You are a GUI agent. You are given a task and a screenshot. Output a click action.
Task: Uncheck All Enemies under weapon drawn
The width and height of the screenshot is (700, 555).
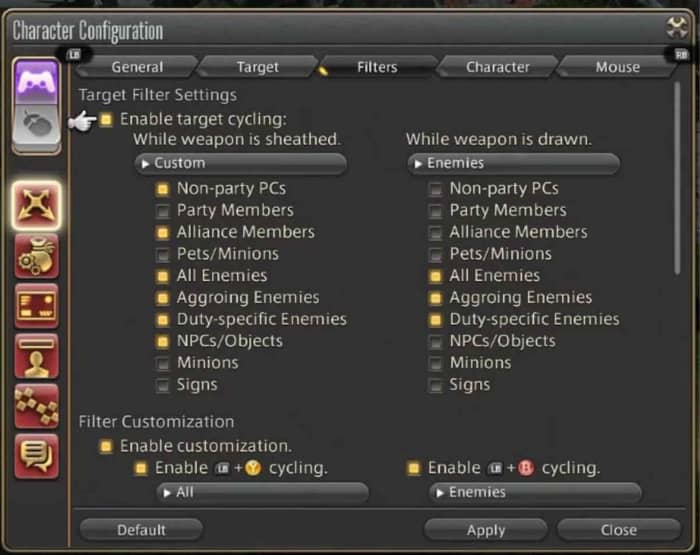(435, 276)
